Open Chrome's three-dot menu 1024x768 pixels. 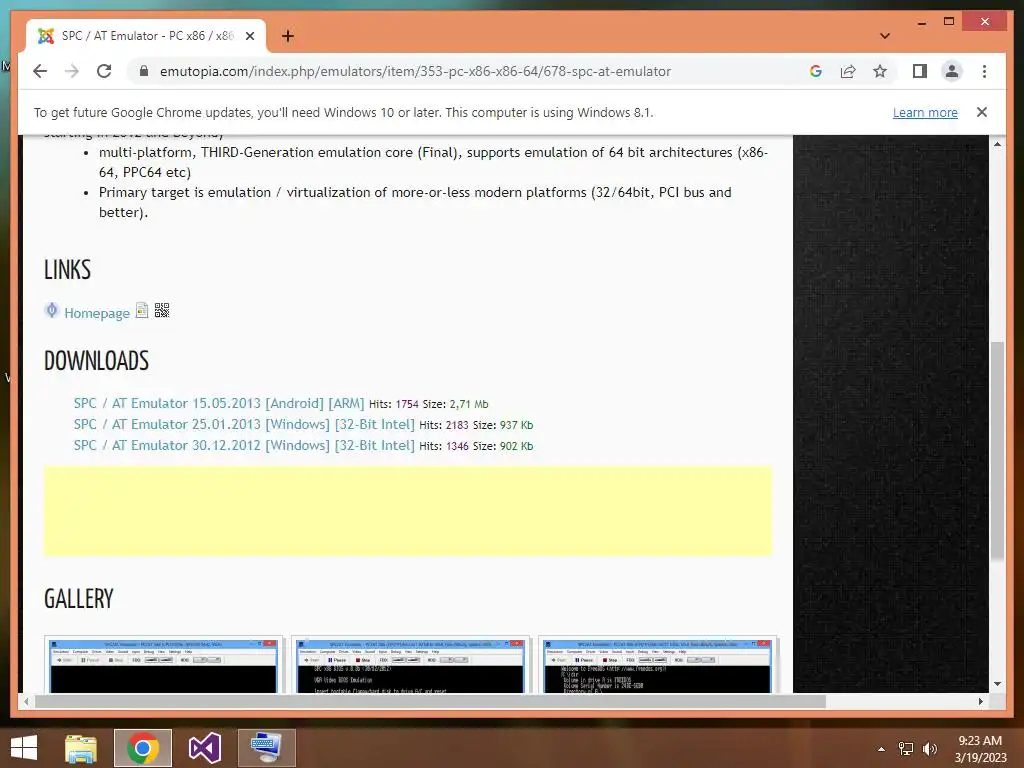[x=984, y=71]
